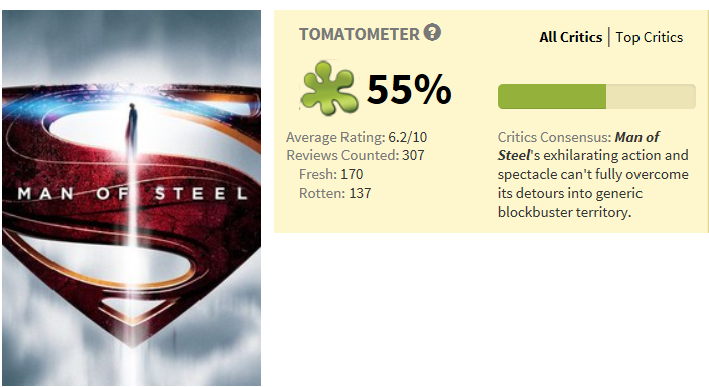
Task: Click the unfilled beige part of score bar
Action: point(651,96)
